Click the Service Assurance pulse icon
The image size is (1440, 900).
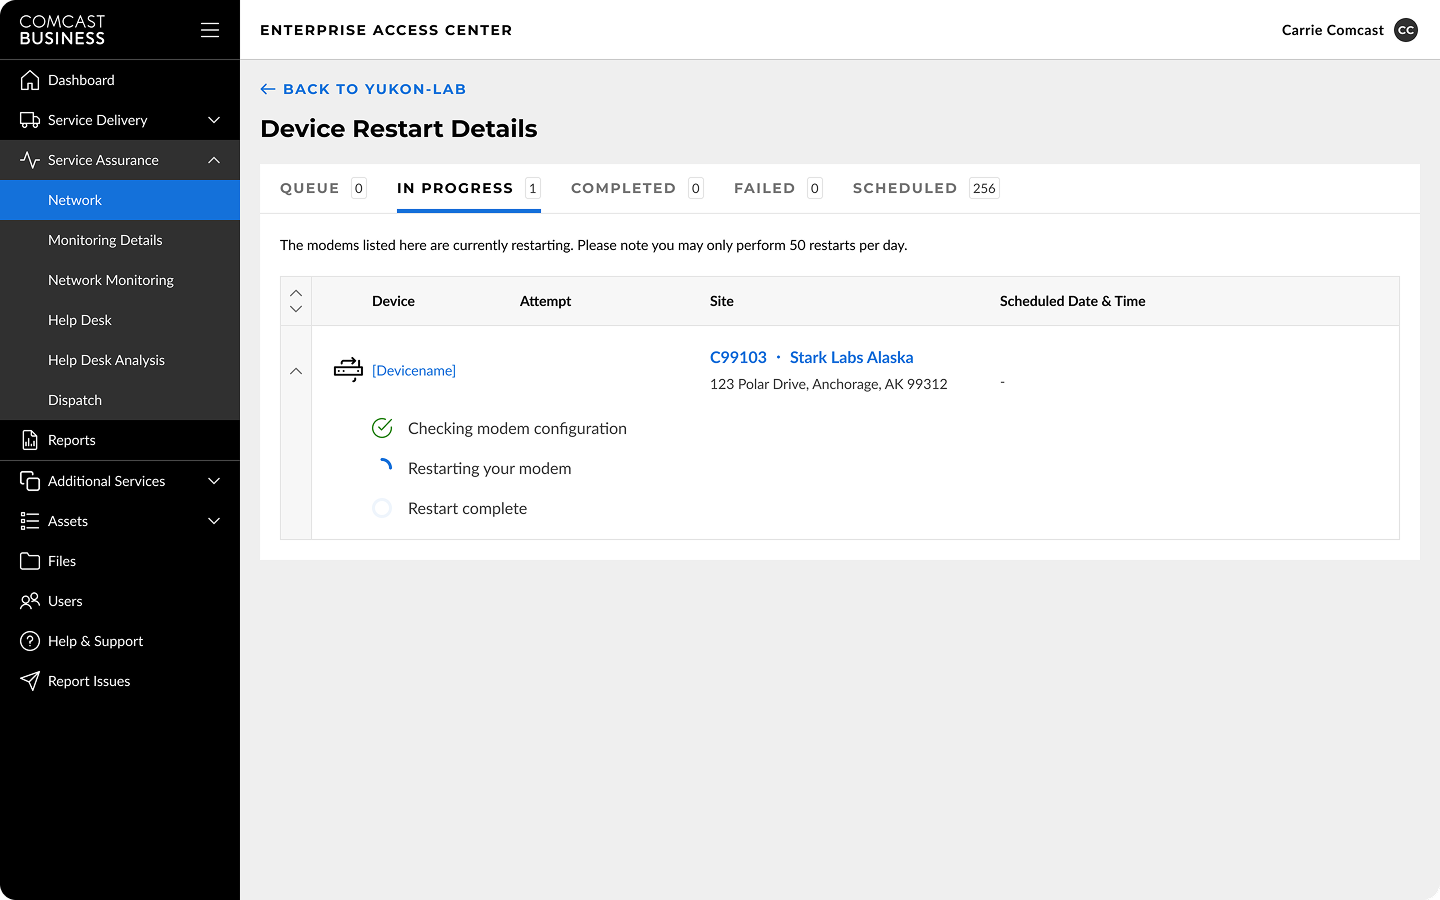30,160
